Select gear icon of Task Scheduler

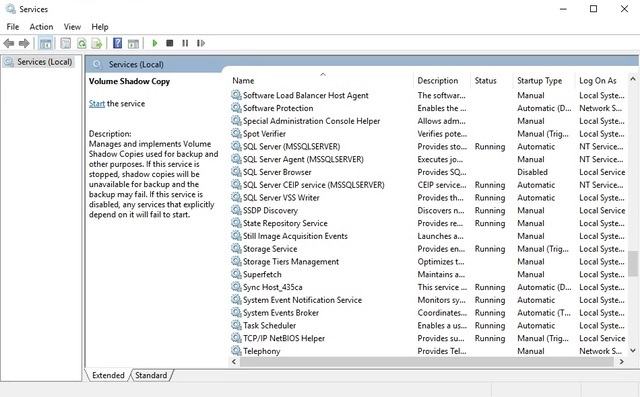point(236,325)
